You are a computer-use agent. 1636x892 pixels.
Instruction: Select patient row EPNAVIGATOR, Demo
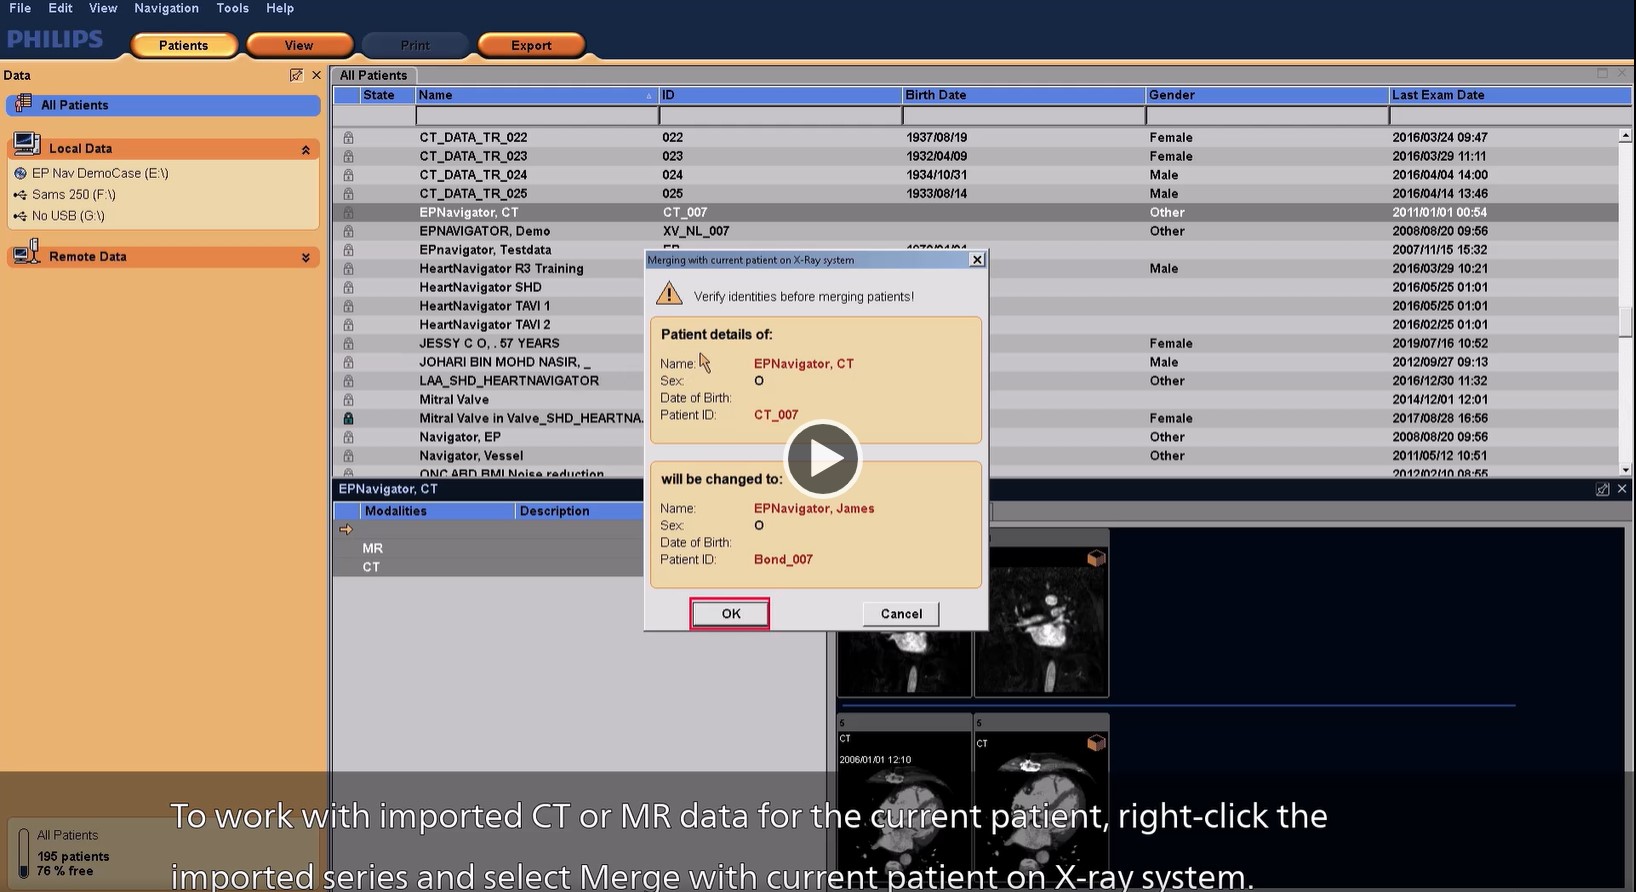pos(975,231)
